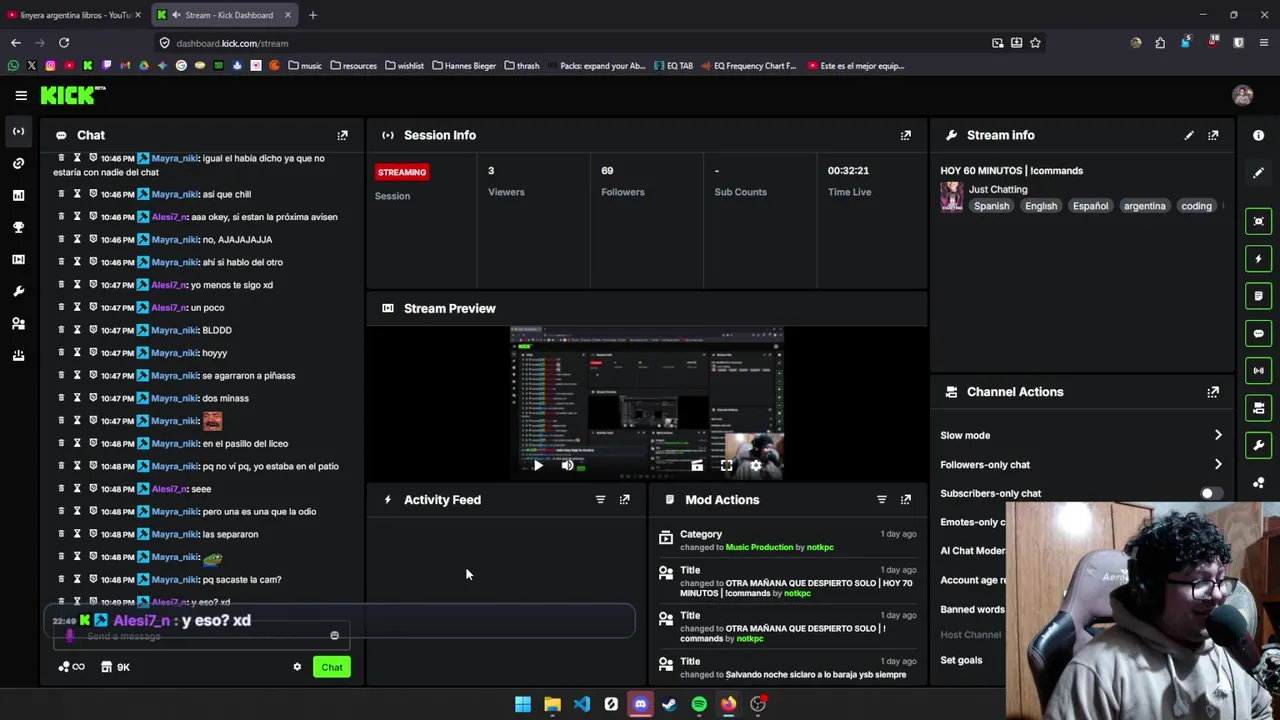Open Steam from the taskbar
This screenshot has width=1280, height=720.
[x=669, y=704]
